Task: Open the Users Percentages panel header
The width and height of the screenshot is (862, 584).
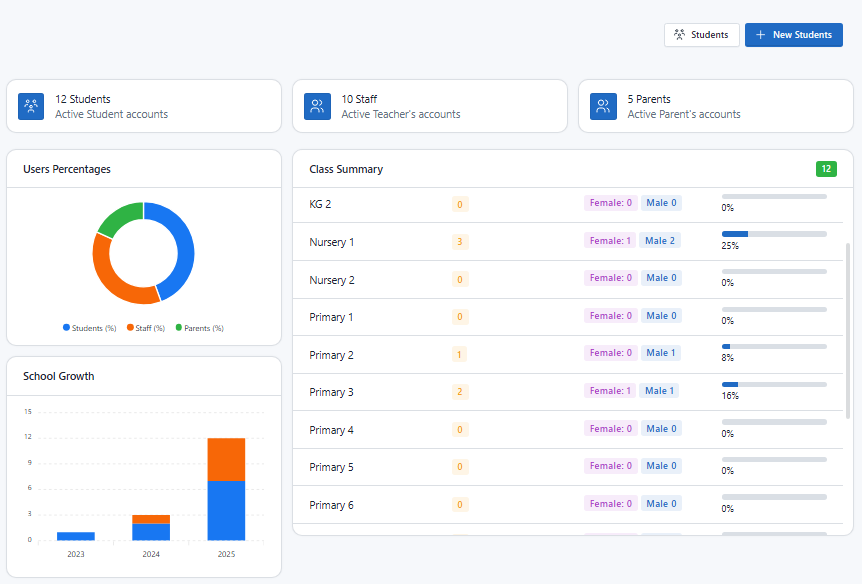Action: pyautogui.click(x=65, y=169)
